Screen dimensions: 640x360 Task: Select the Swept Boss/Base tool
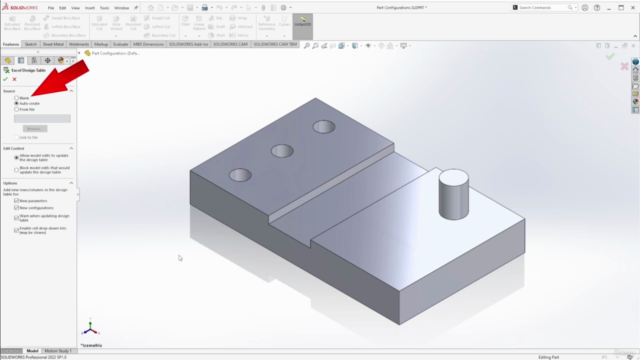[62, 18]
